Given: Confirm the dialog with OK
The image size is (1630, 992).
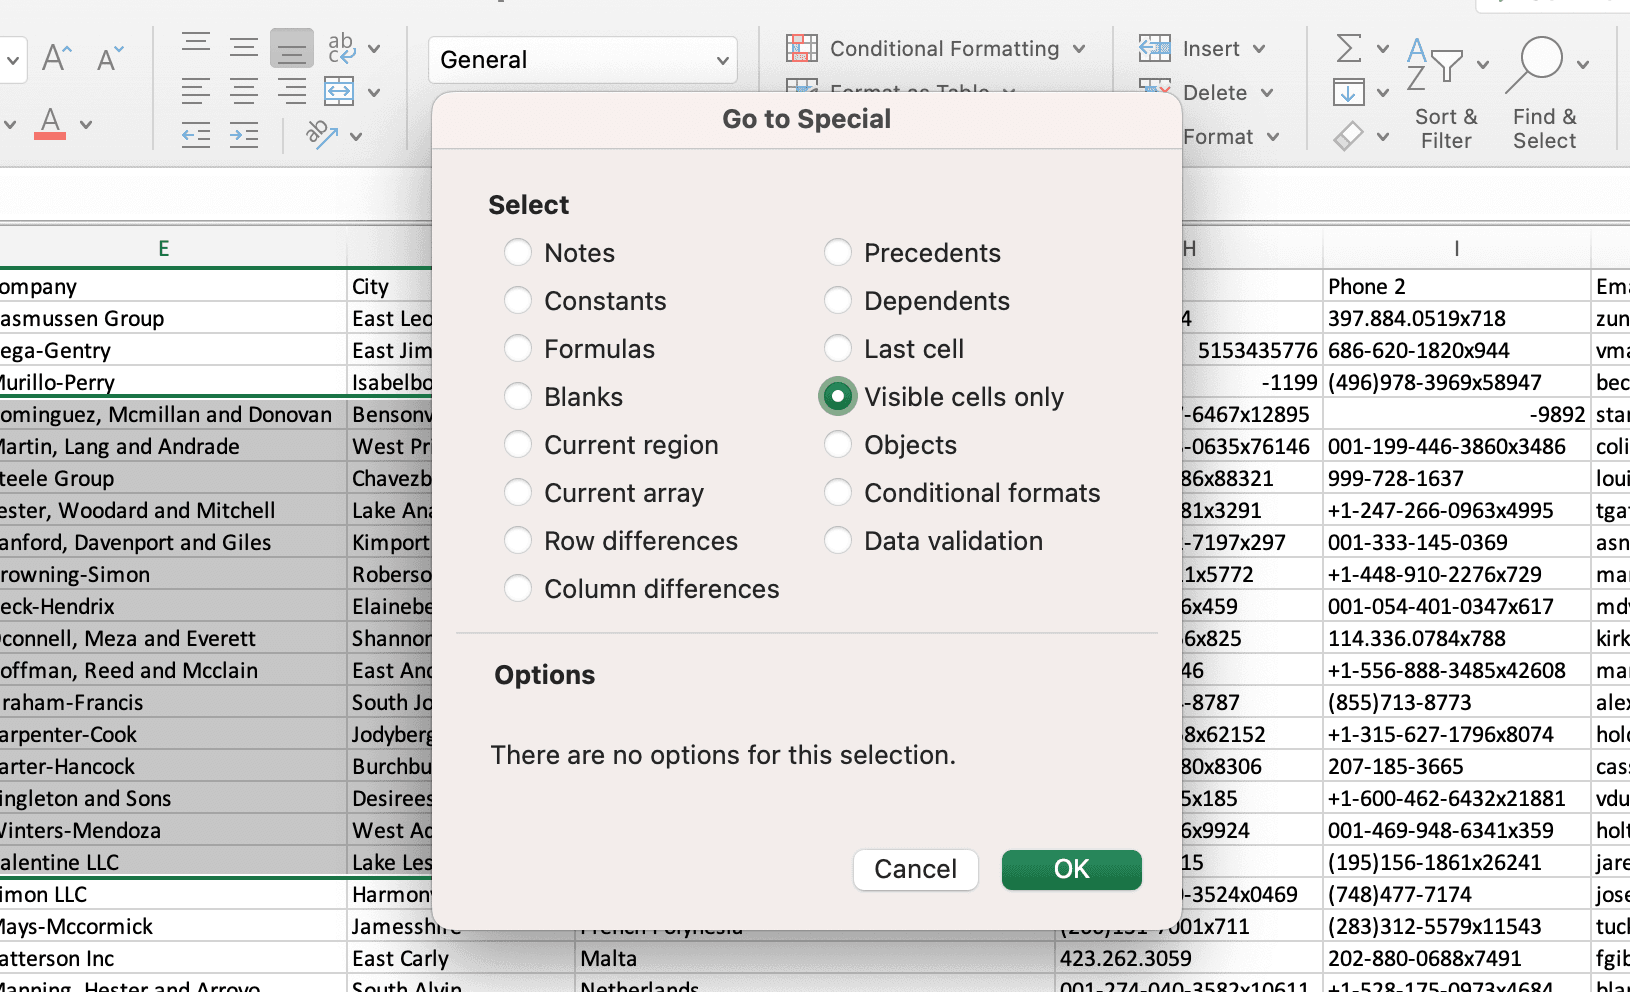Looking at the screenshot, I should click(x=1071, y=869).
